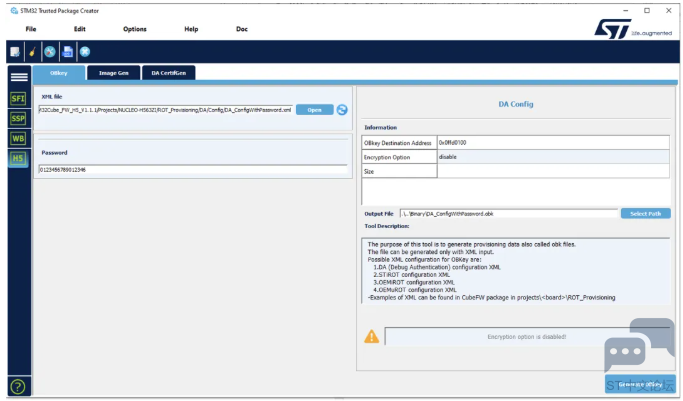Viewport: 683px width, 401px height.
Task: Click the '4.OEMuROT configuration XML' line
Action: click(x=415, y=290)
